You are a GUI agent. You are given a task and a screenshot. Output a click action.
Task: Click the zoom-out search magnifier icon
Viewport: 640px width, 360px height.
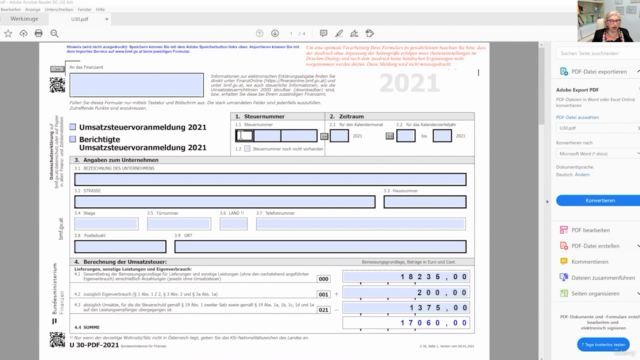pyautogui.click(x=54, y=33)
